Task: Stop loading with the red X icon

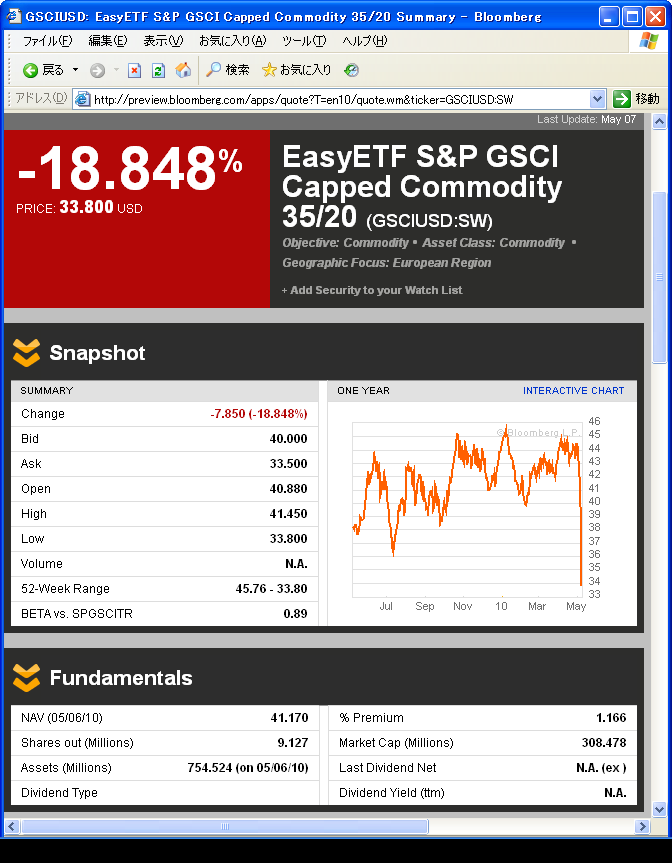Action: point(135,70)
